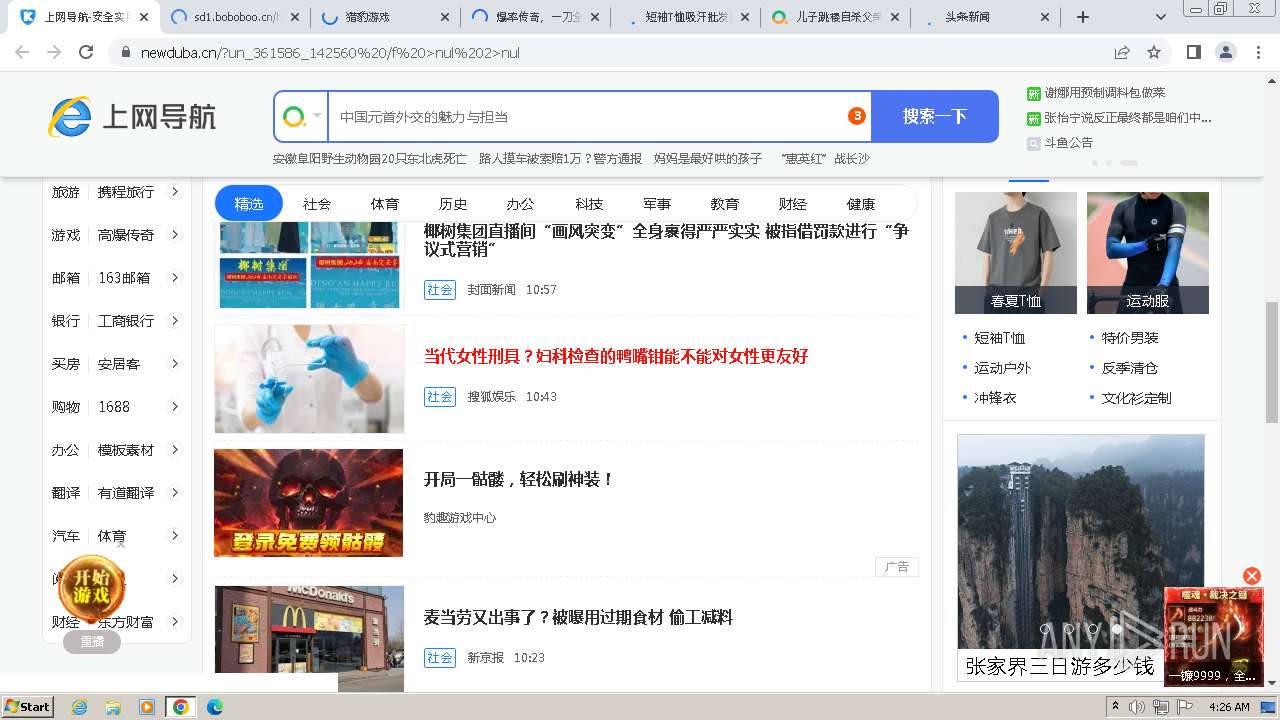This screenshot has width=1280, height=720.
Task: Open the 斗鱼公告 hot topic link
Action: coord(1069,143)
